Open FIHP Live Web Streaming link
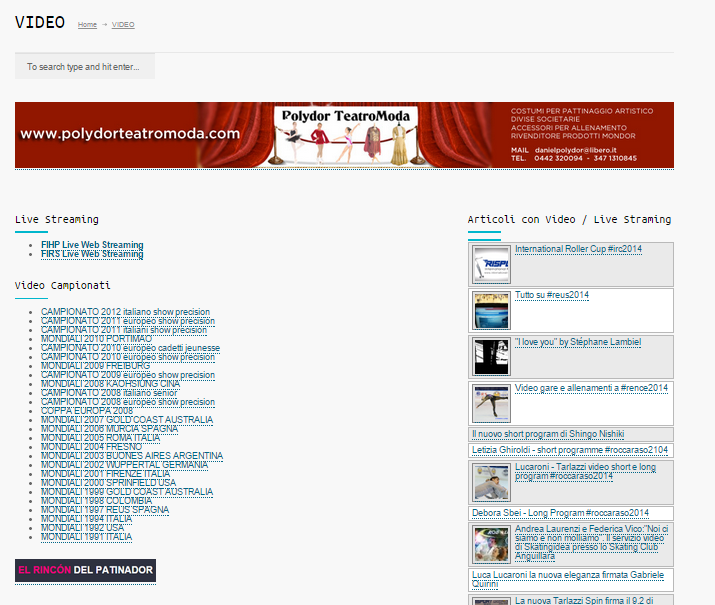The image size is (715, 605). [92, 245]
